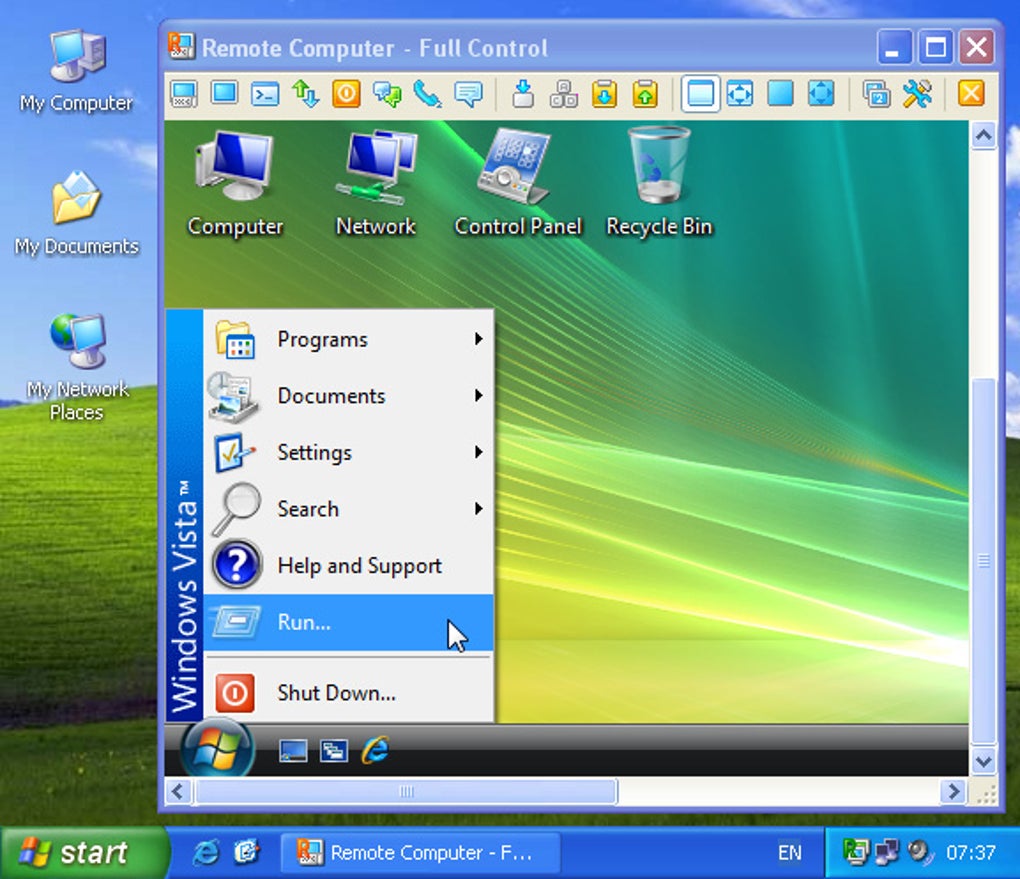Click the text chat bubbles icon
1020x879 pixels.
pyautogui.click(x=387, y=94)
